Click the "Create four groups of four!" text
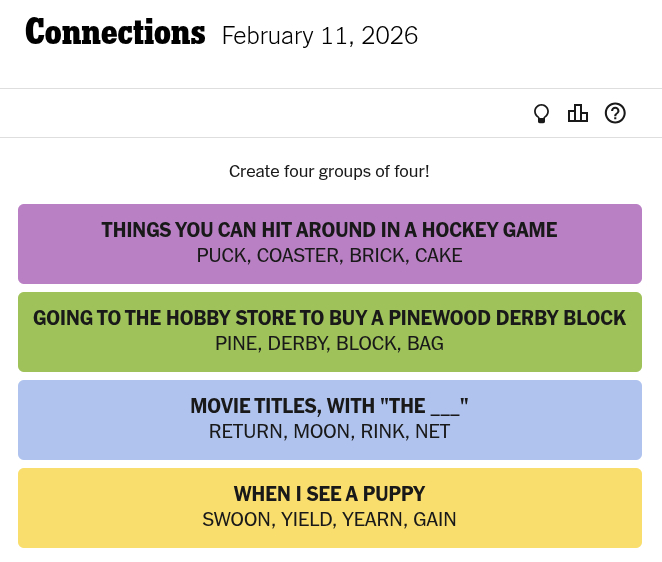This screenshot has height=562, width=662. tap(329, 171)
